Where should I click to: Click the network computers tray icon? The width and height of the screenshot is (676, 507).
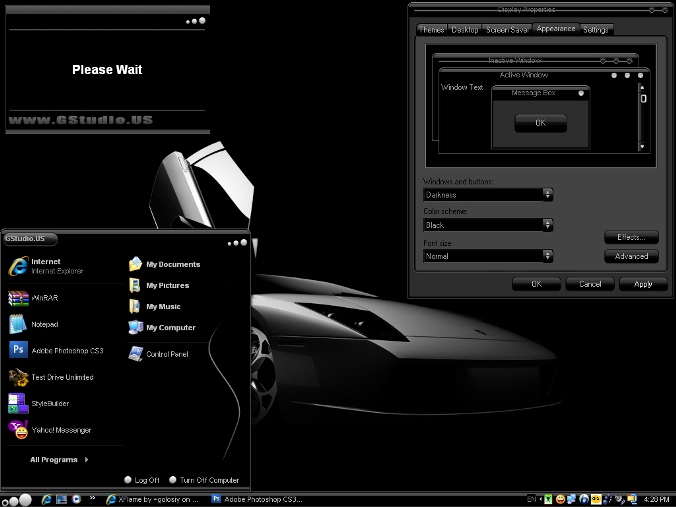click(571, 499)
